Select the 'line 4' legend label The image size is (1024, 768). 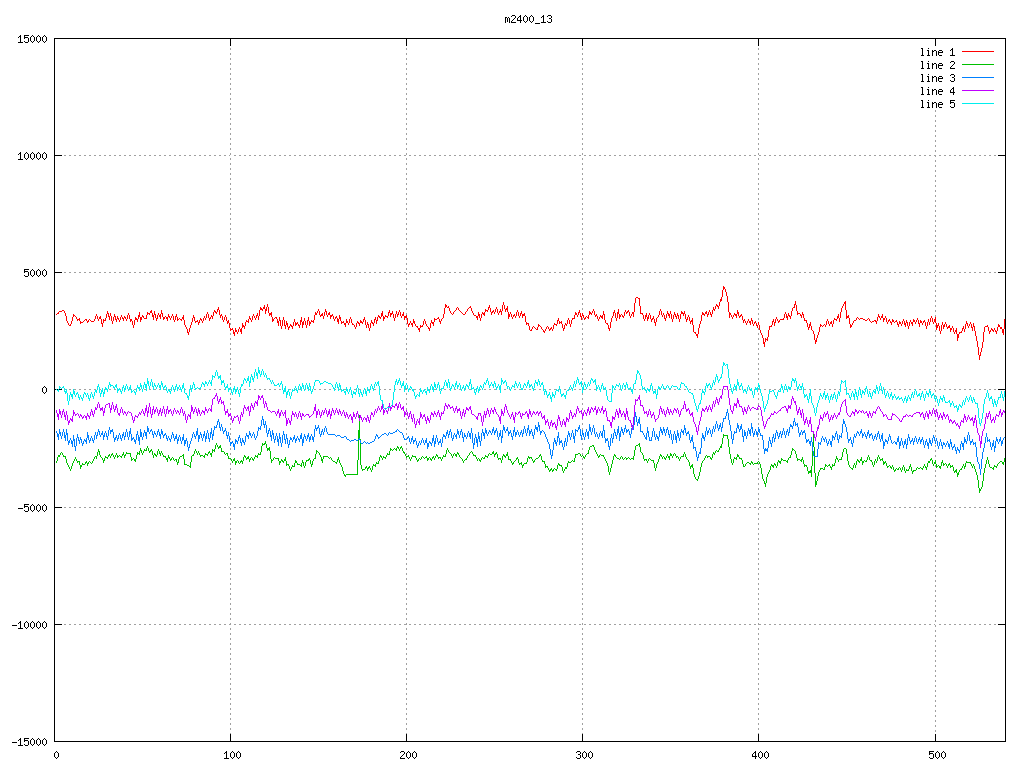click(x=937, y=91)
